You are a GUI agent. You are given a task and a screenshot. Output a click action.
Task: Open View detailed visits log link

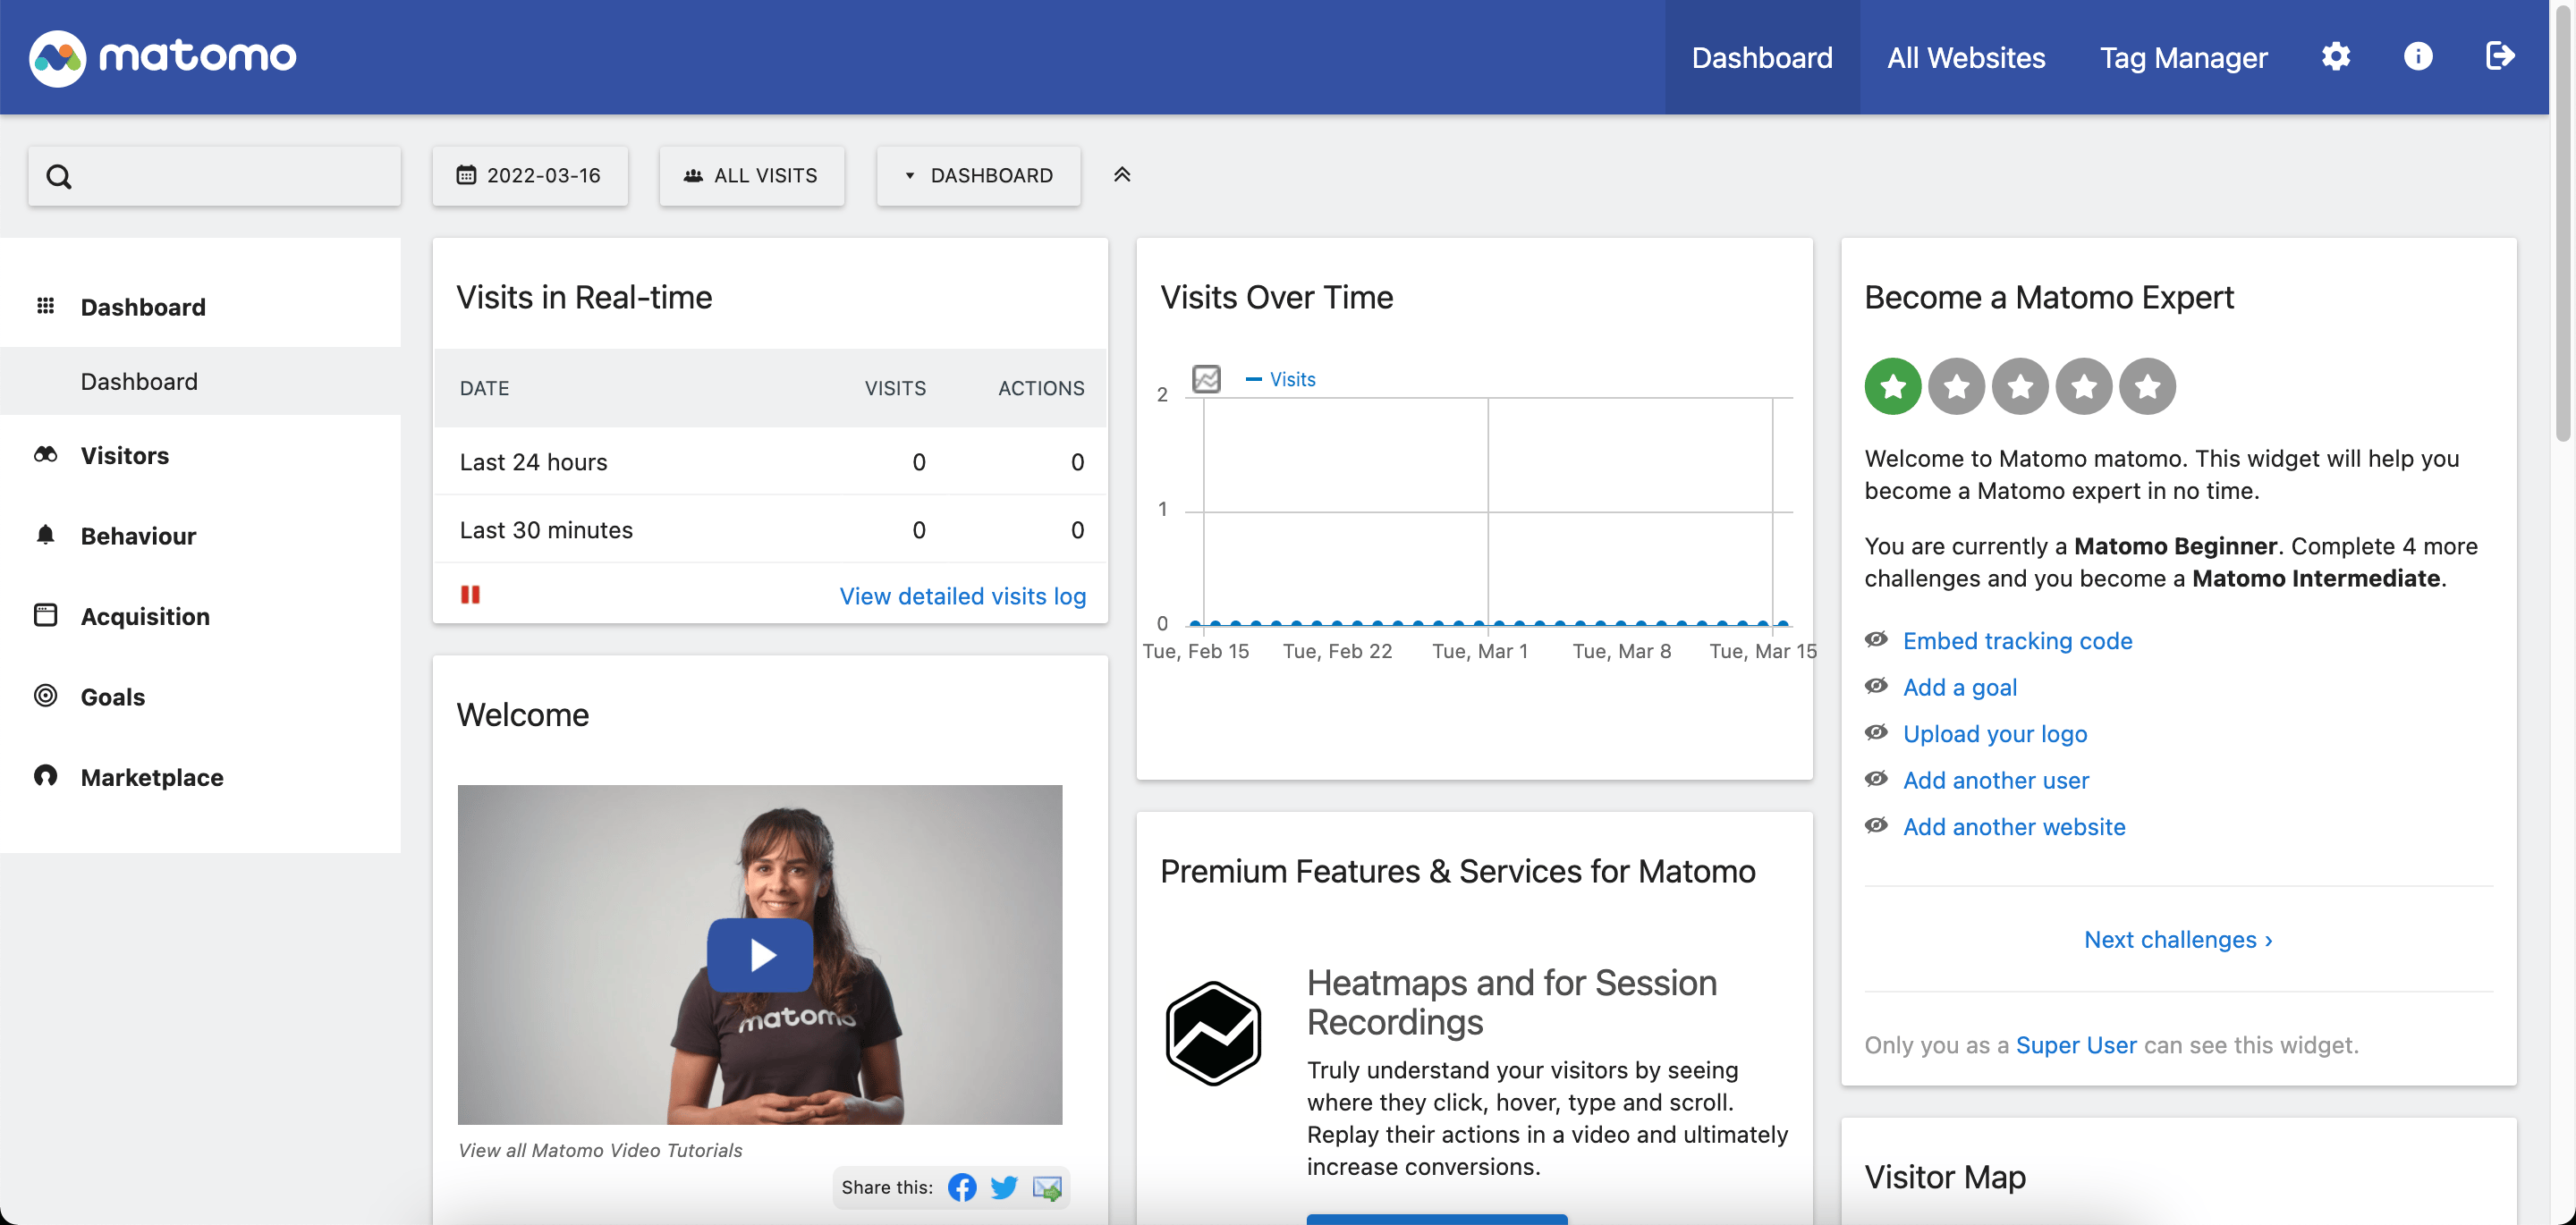point(962,596)
